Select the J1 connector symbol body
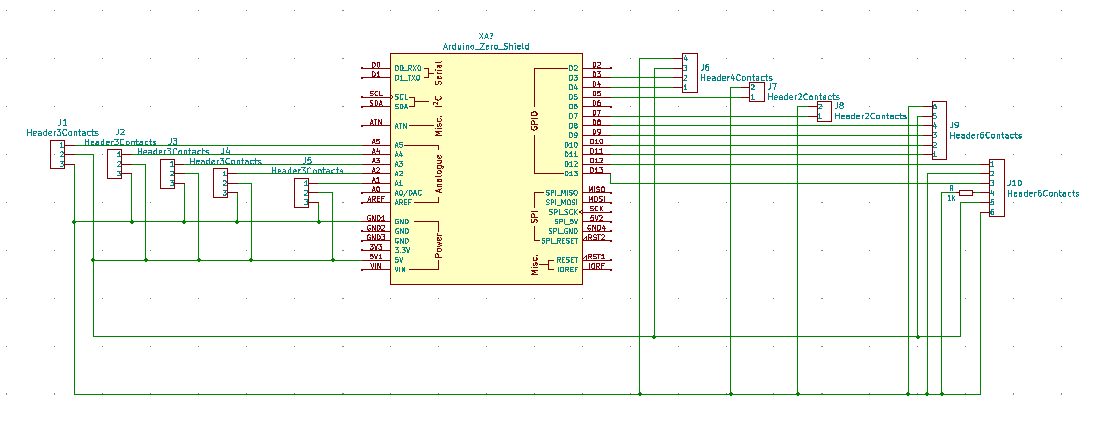This screenshot has height=436, width=1096. (57, 154)
